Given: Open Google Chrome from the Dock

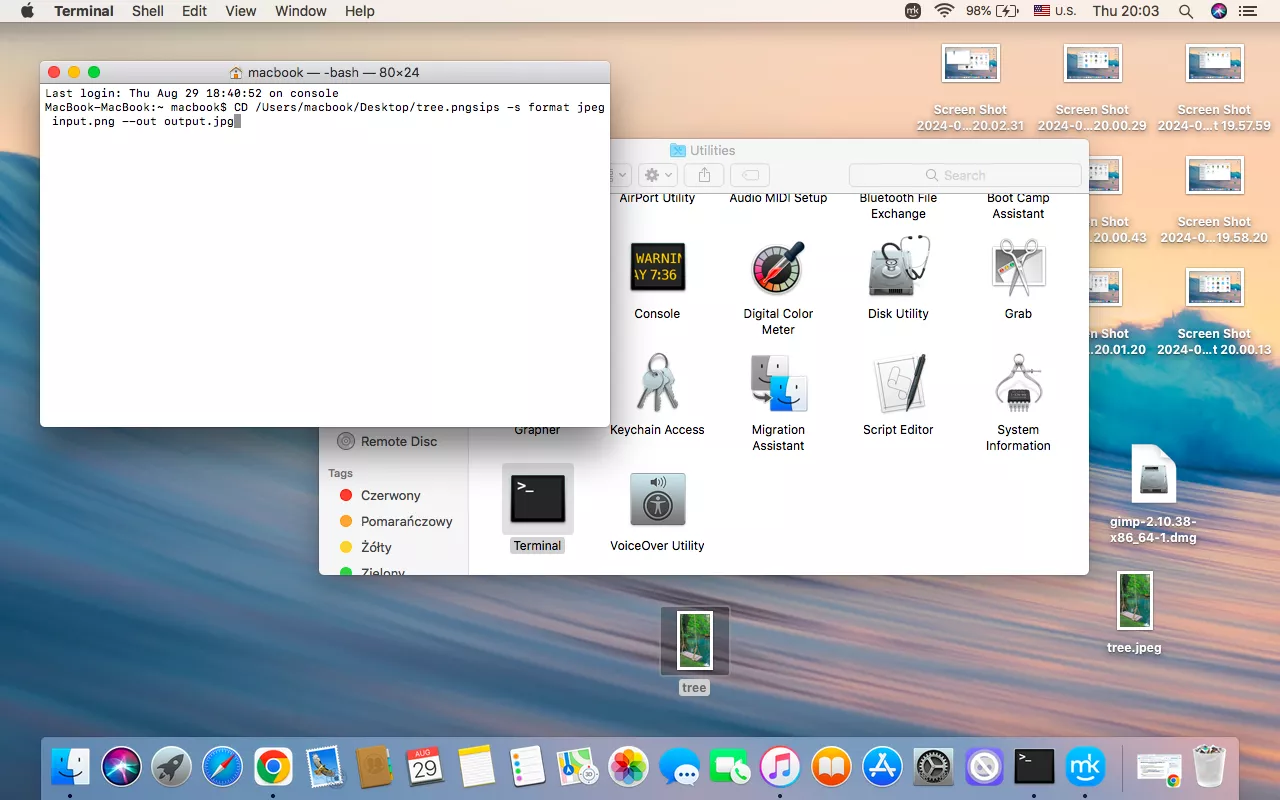Looking at the screenshot, I should 272,767.
